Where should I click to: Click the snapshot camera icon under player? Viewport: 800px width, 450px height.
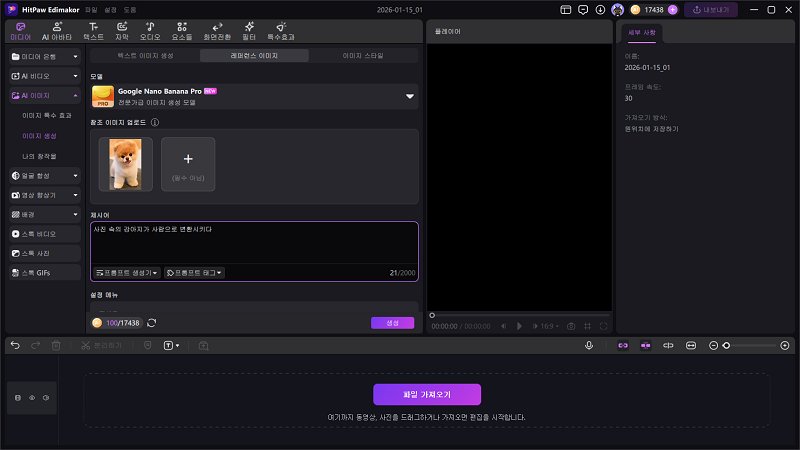coord(571,326)
